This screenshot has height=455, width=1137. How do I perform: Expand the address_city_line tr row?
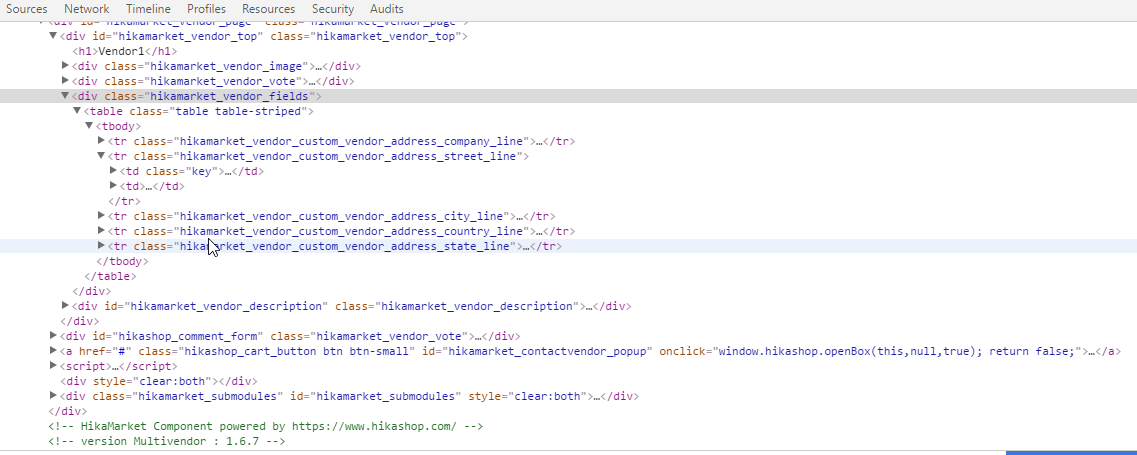point(102,216)
